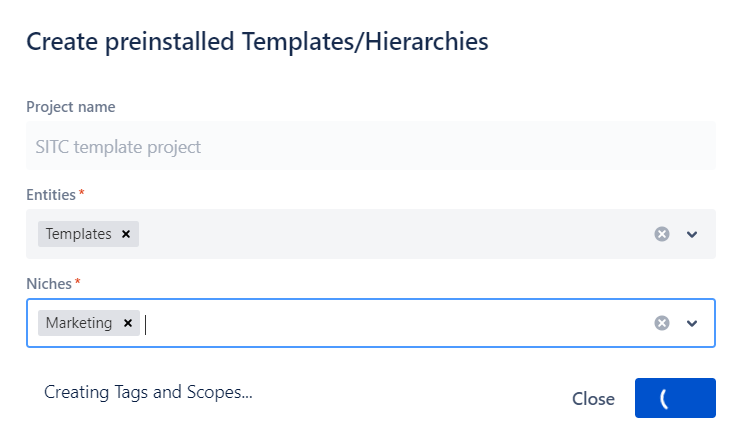
Task: Select the Templates tag label
Action: 79,234
